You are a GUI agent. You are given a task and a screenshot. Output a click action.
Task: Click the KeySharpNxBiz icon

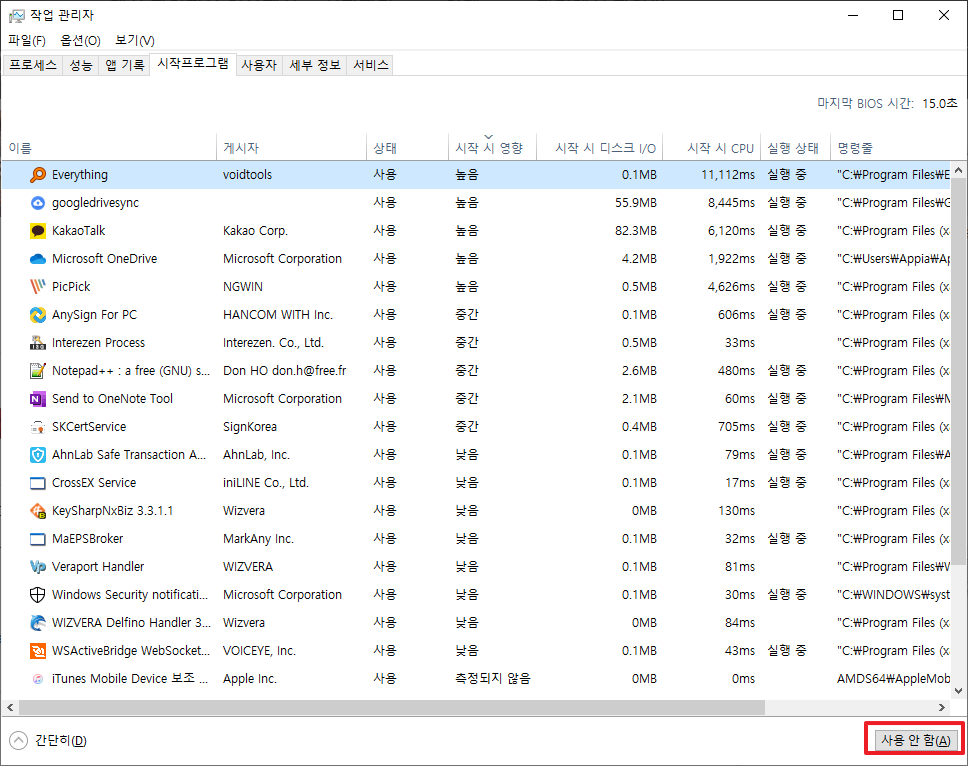[x=38, y=510]
